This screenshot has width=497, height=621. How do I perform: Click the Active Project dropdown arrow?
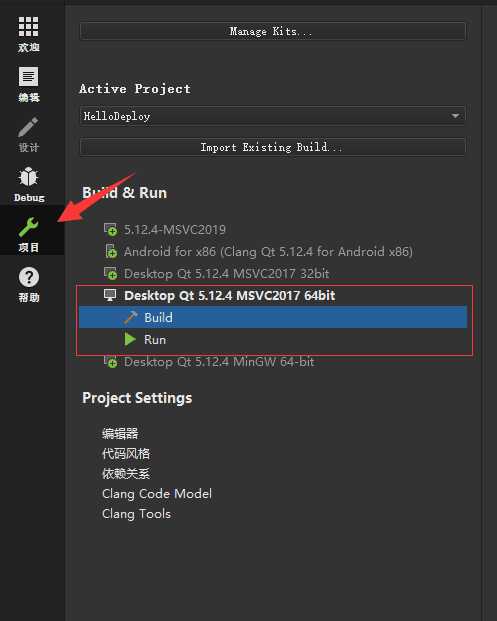pos(455,116)
